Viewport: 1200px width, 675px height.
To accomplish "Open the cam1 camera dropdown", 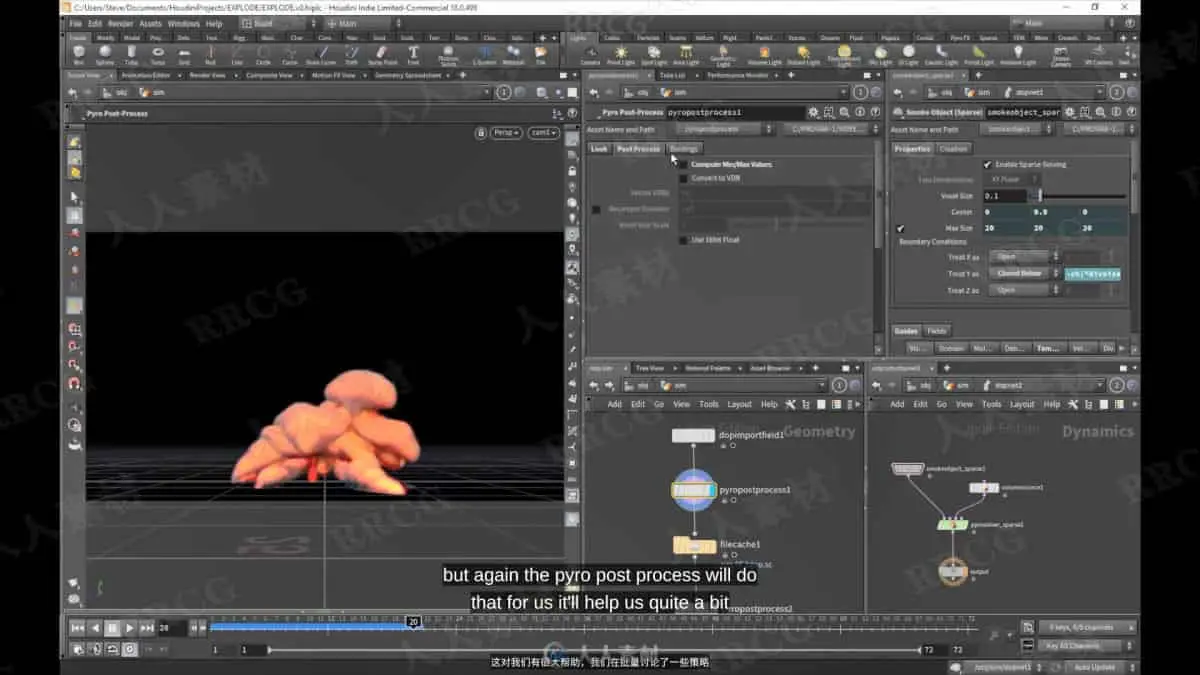I will pos(544,132).
